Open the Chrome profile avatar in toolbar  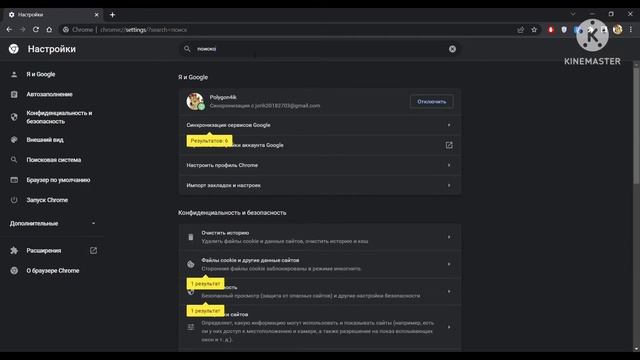(618, 30)
